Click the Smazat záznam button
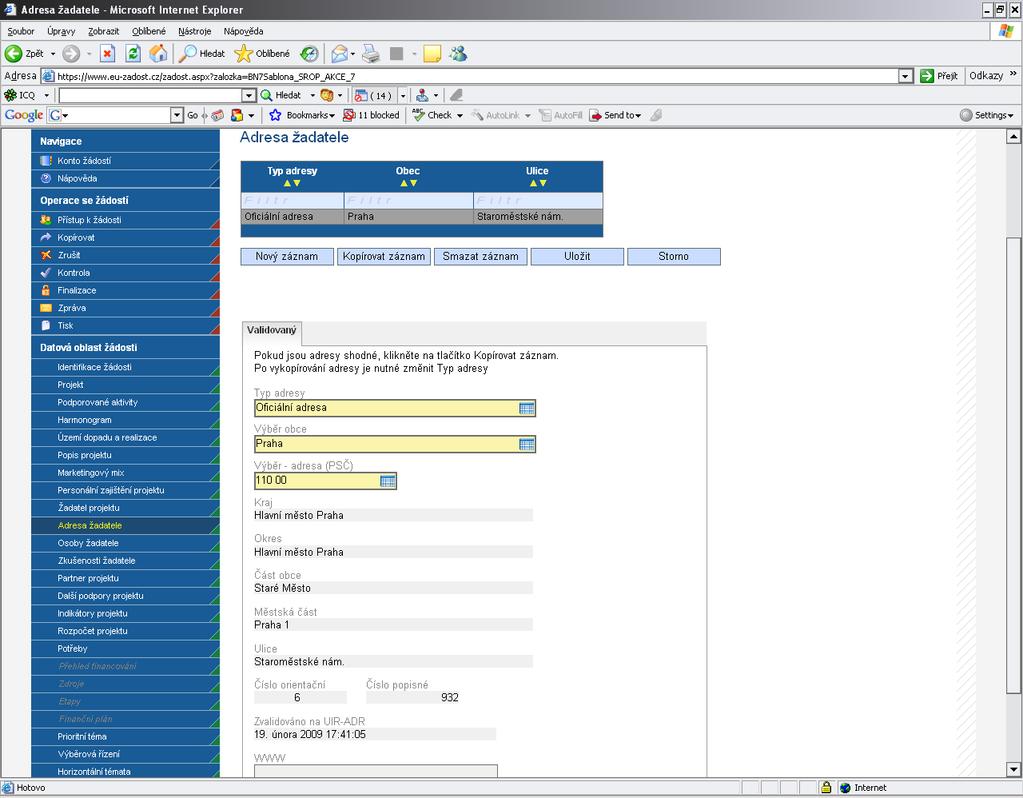Screen dimensions: 1023x798 point(480,256)
